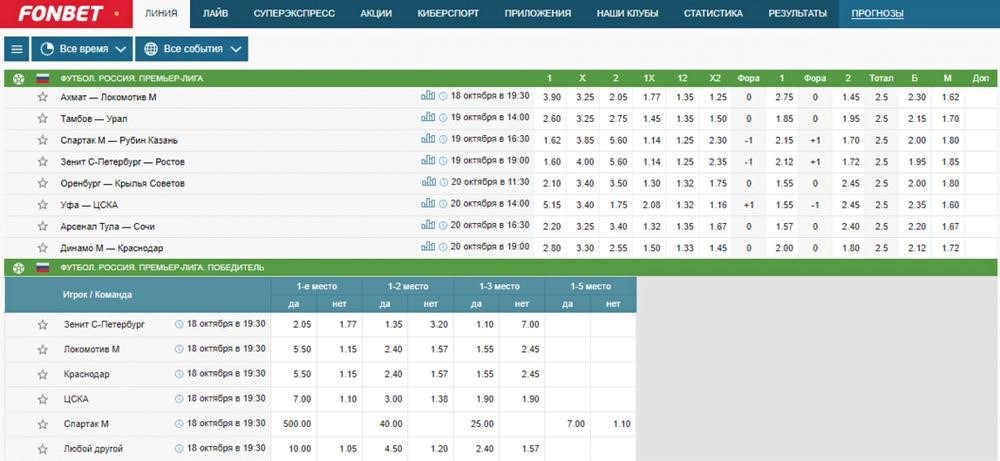
Task: Open the hamburger menu button
Action: 17,49
